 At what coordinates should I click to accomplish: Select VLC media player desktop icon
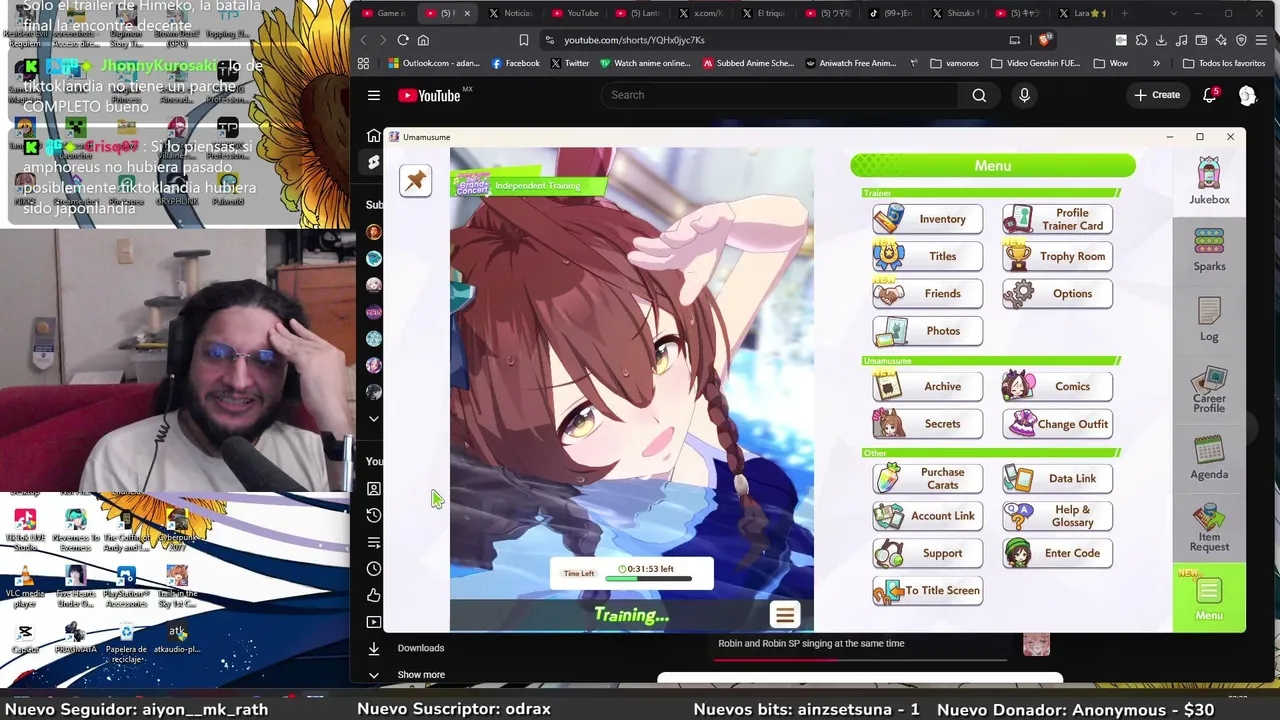[x=26, y=585]
